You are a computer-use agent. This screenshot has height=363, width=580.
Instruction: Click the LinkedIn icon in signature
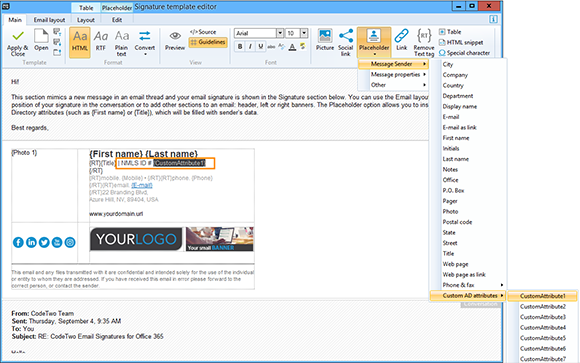coord(31,242)
